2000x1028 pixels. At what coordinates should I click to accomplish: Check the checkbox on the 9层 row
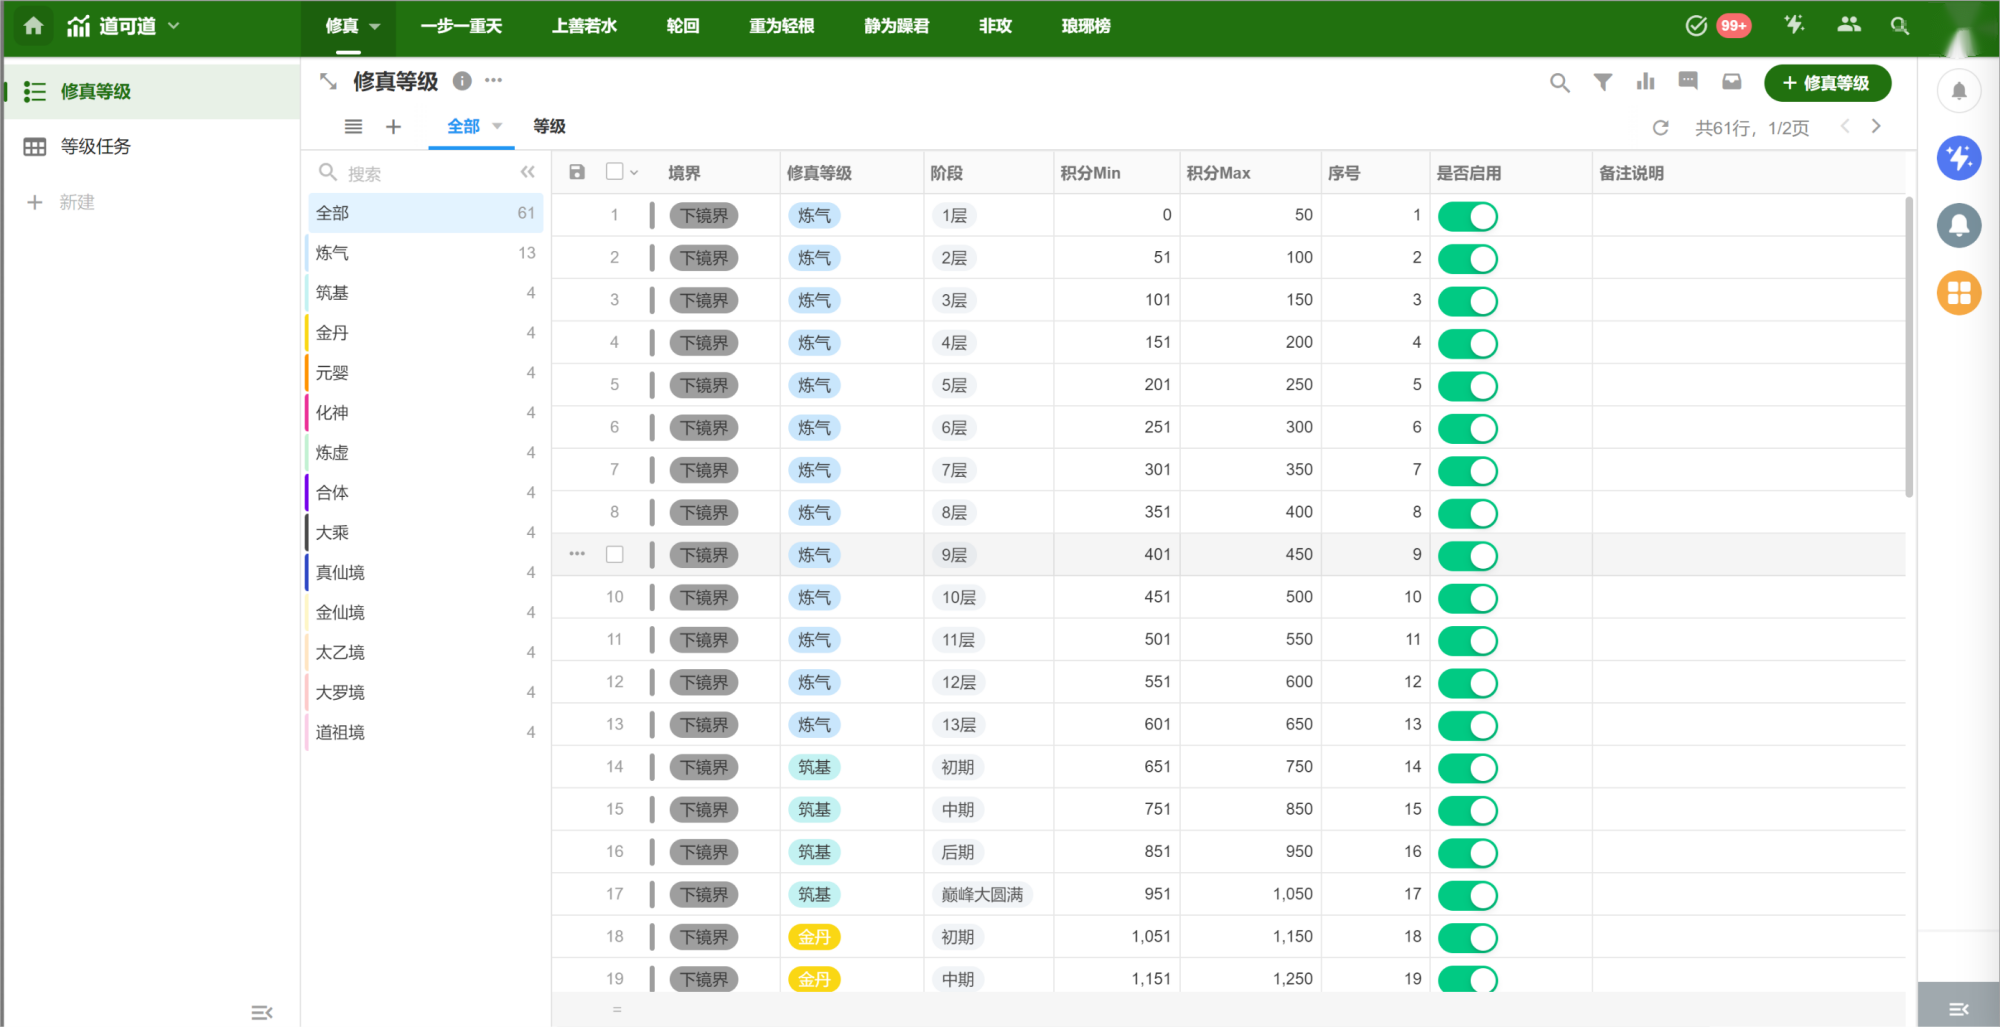(615, 554)
